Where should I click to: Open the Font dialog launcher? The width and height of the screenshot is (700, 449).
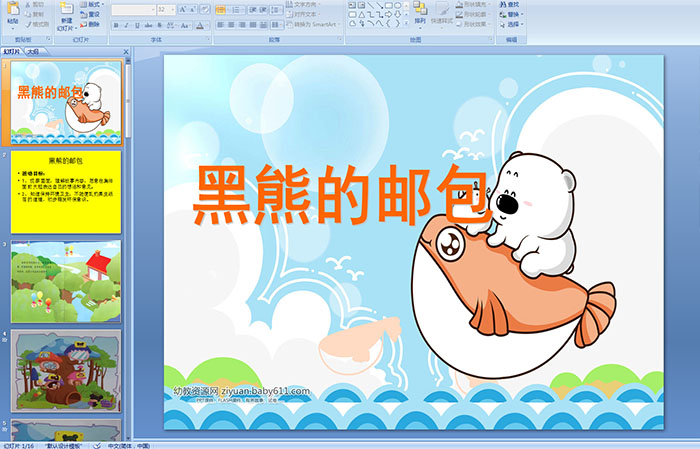pos(208,39)
